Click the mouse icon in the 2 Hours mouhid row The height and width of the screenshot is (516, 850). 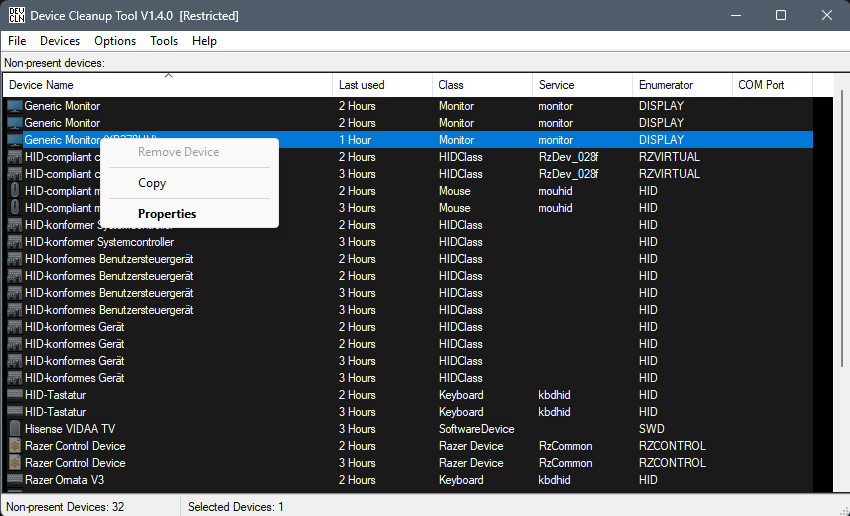tap(15, 191)
